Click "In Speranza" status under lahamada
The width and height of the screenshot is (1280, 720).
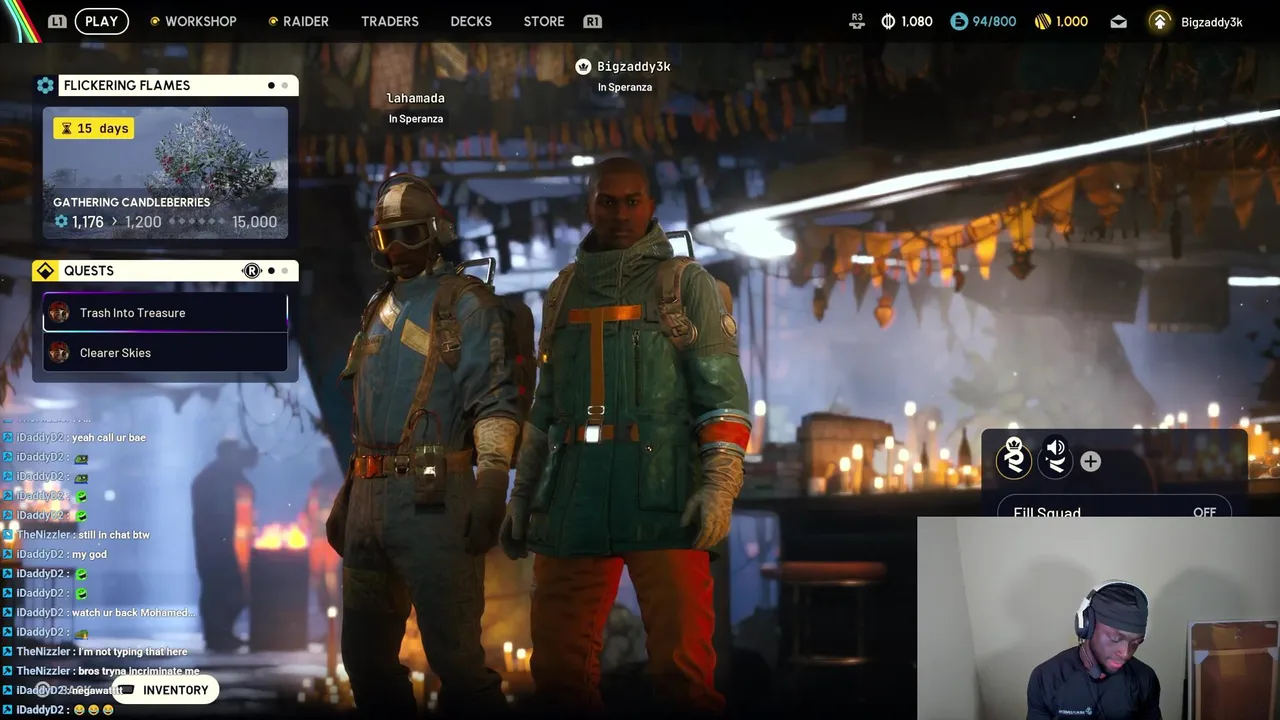416,119
